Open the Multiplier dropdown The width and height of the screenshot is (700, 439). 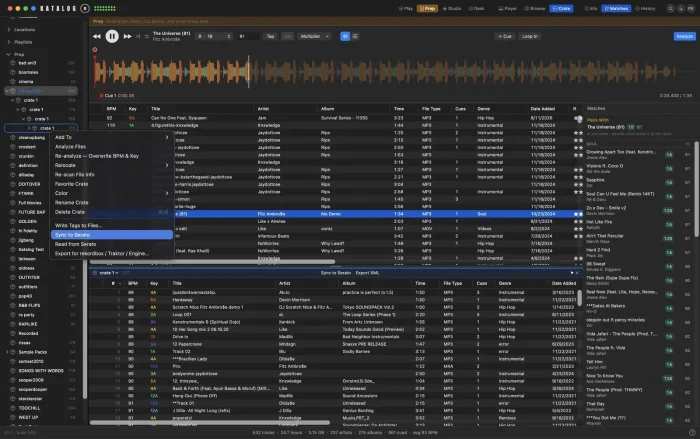(314, 36)
